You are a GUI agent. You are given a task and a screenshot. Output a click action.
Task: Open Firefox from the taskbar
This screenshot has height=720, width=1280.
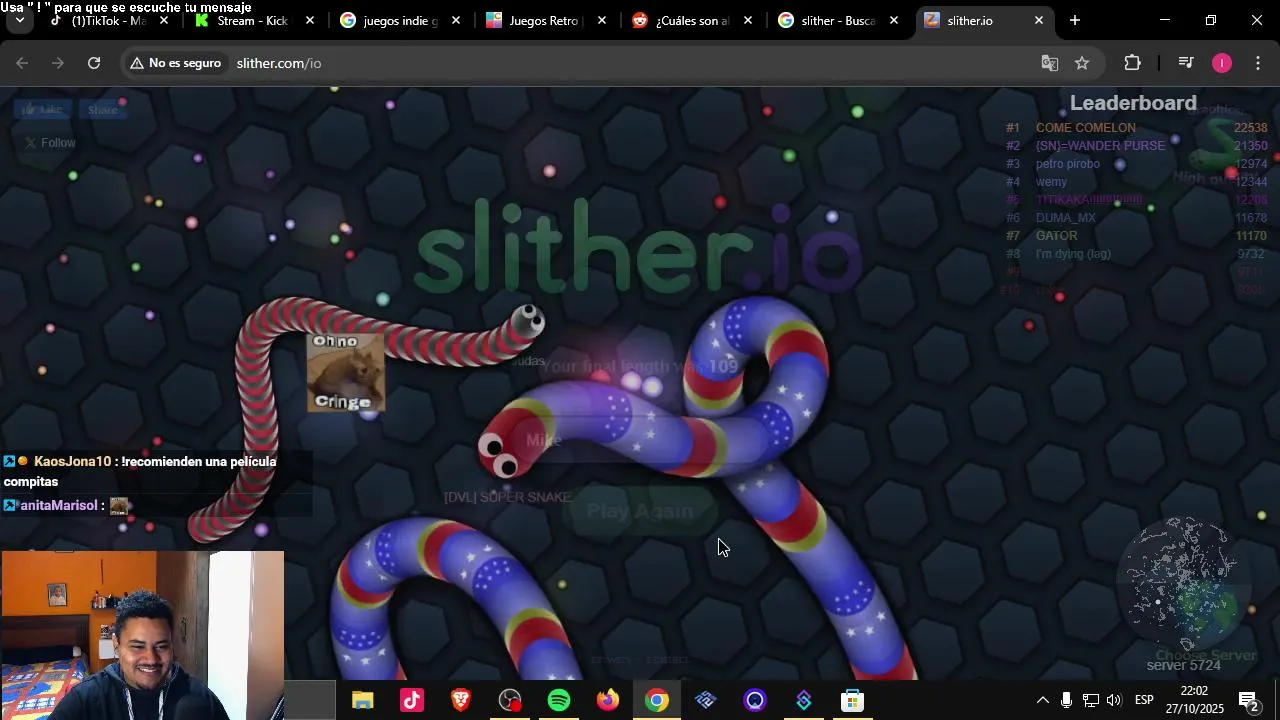click(x=608, y=700)
